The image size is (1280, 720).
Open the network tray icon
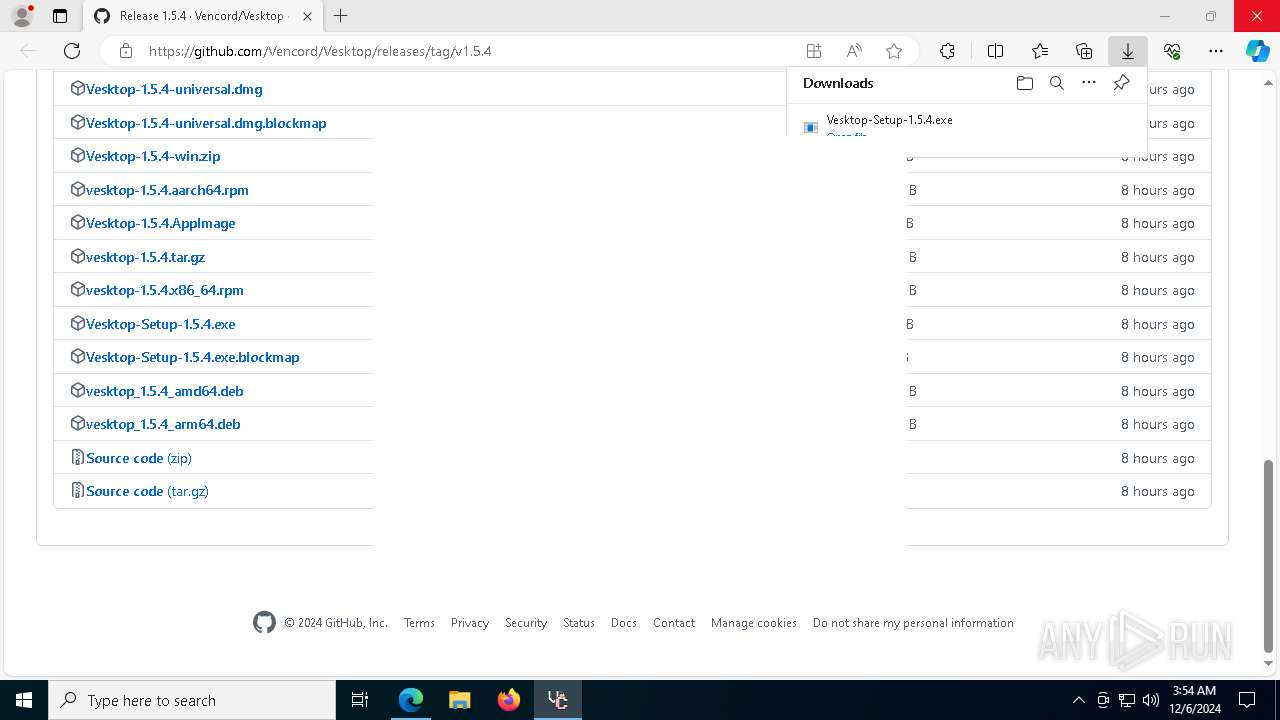[1127, 700]
